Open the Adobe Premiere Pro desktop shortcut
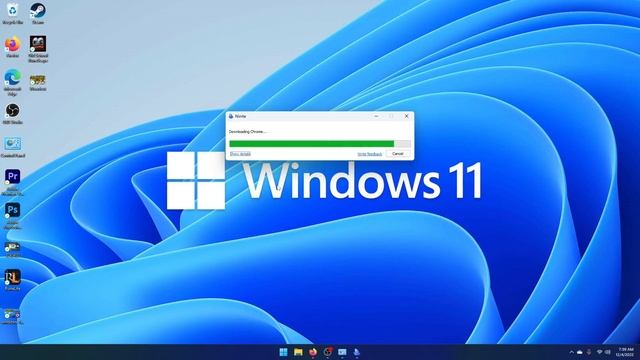Viewport: 640px width, 360px height. 12,182
